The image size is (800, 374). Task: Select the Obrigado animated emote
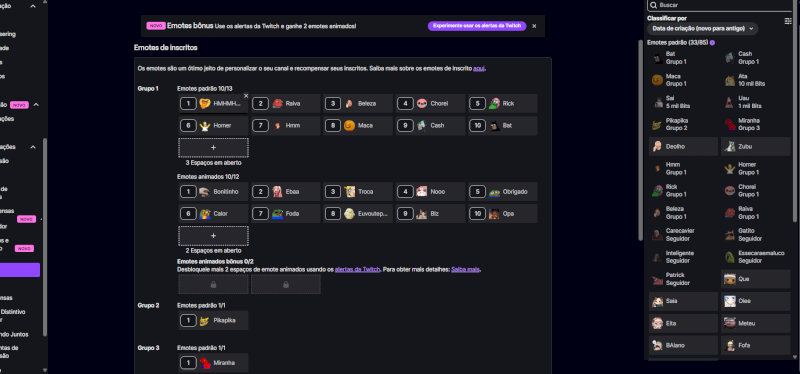click(503, 192)
